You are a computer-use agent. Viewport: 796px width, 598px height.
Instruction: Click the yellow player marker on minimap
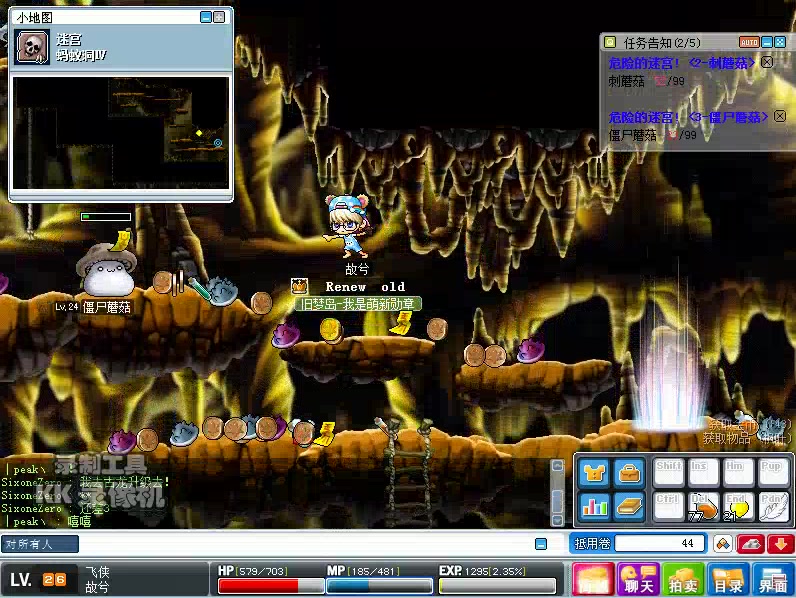199,133
